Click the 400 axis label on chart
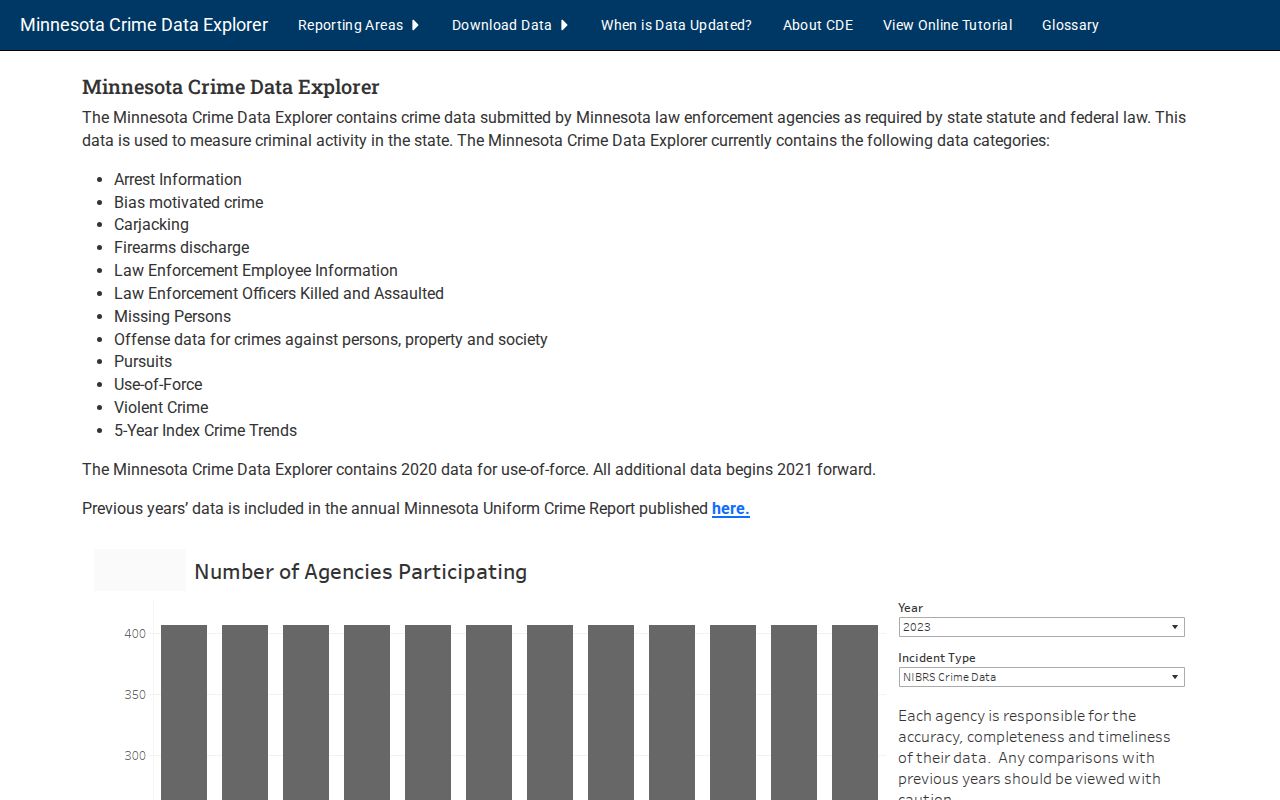Image resolution: width=1280 pixels, height=800 pixels. click(x=135, y=633)
